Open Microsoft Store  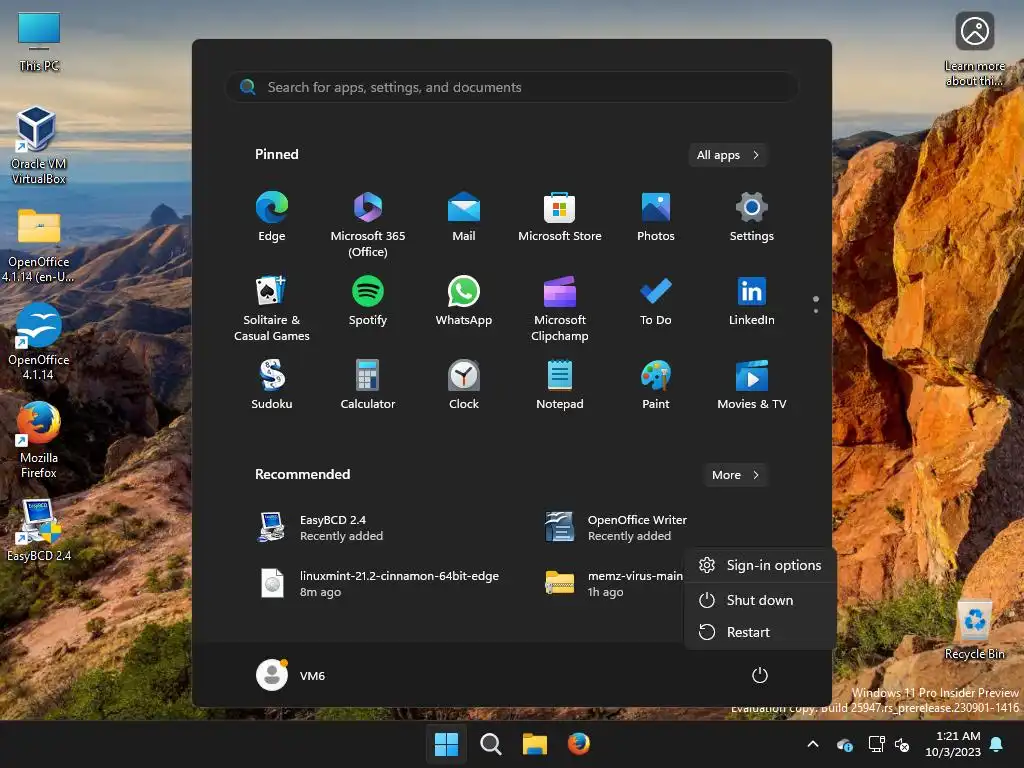(560, 217)
